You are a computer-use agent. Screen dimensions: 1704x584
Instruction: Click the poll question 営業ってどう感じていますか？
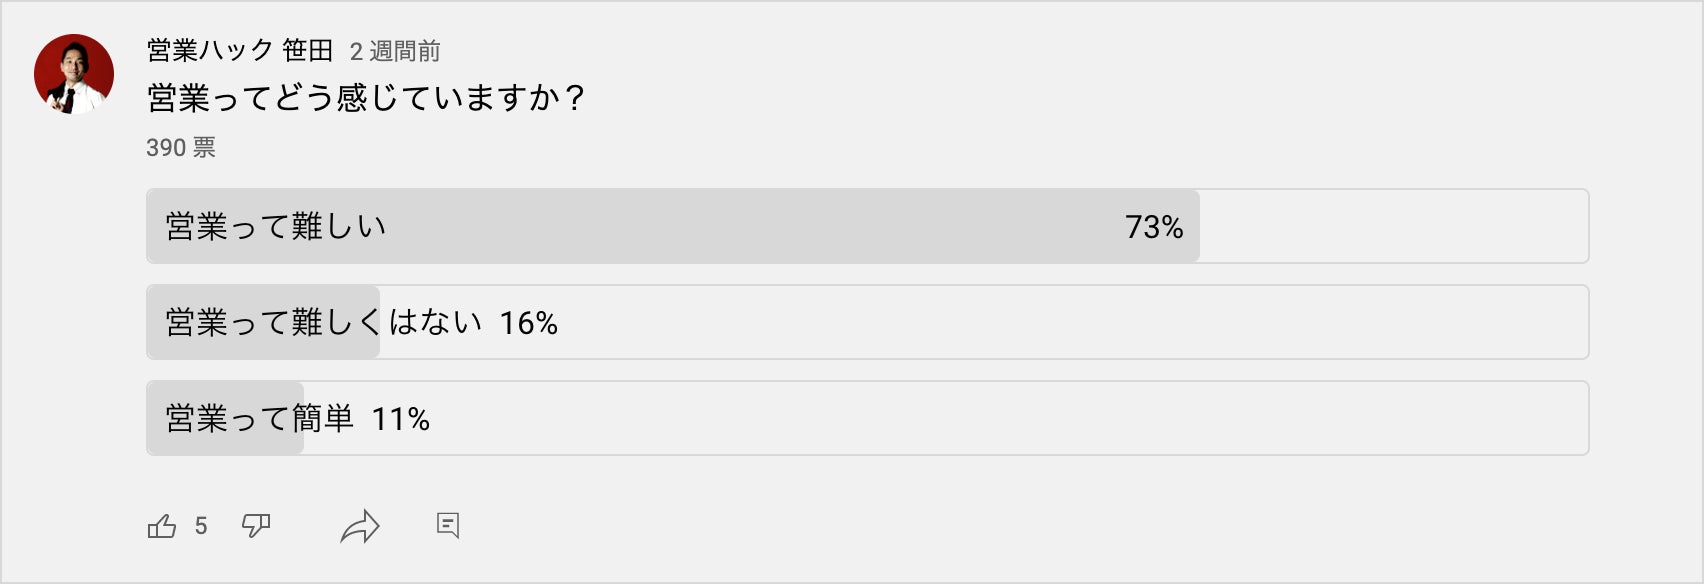(x=366, y=98)
